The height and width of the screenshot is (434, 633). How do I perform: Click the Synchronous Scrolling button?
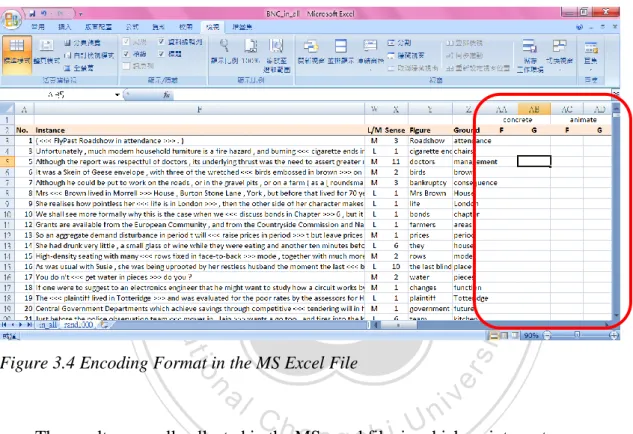(x=464, y=55)
